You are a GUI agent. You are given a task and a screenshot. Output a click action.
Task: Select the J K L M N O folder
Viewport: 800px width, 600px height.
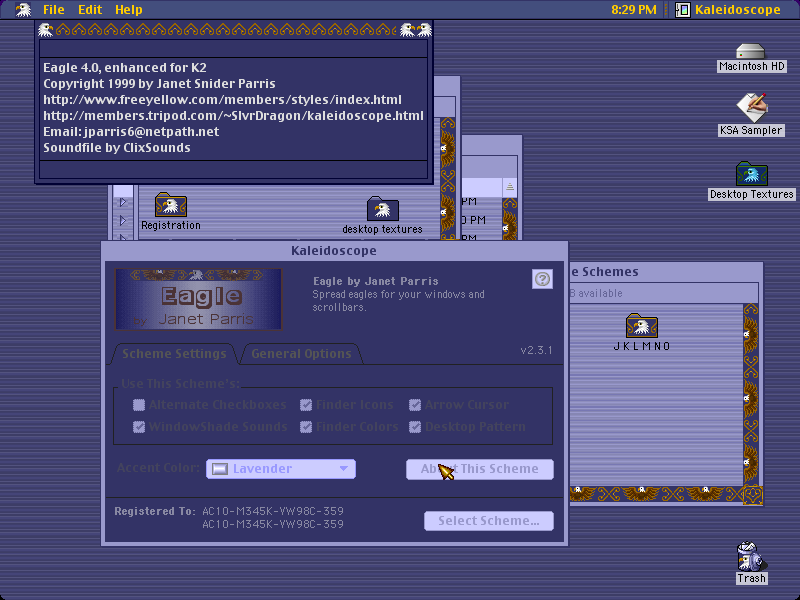[641, 326]
